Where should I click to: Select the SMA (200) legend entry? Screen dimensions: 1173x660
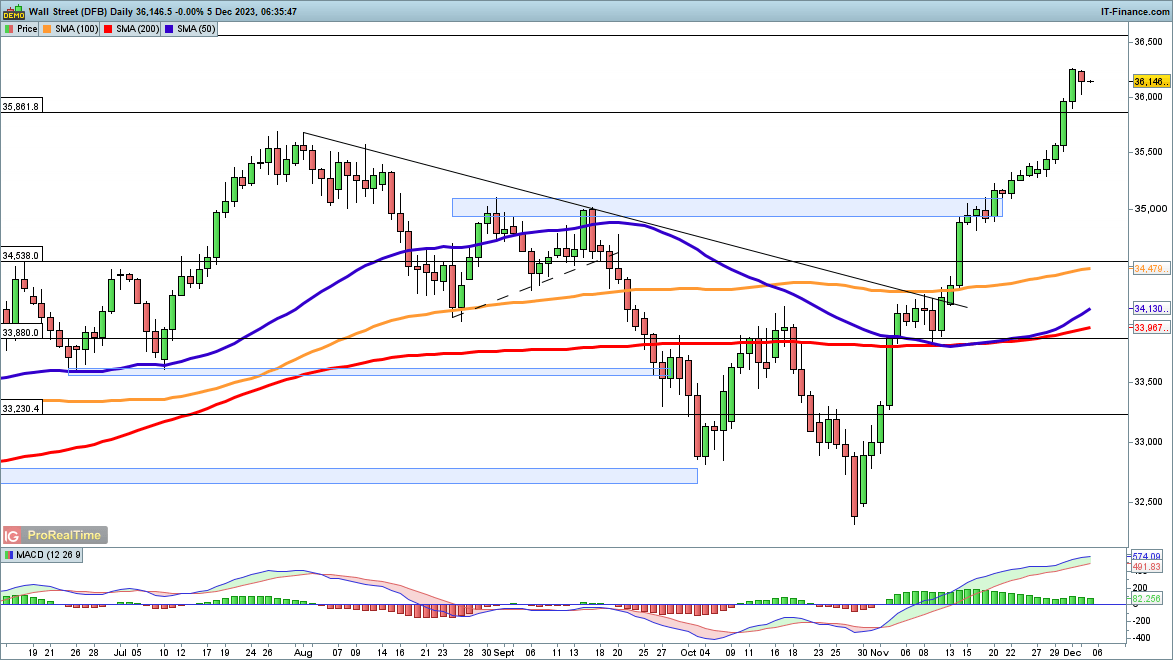[132, 29]
